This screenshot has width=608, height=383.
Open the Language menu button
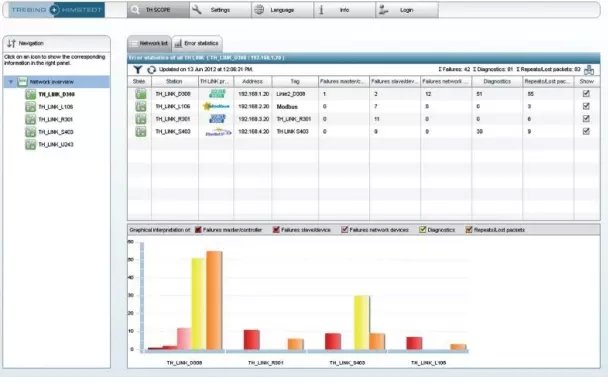coord(282,10)
